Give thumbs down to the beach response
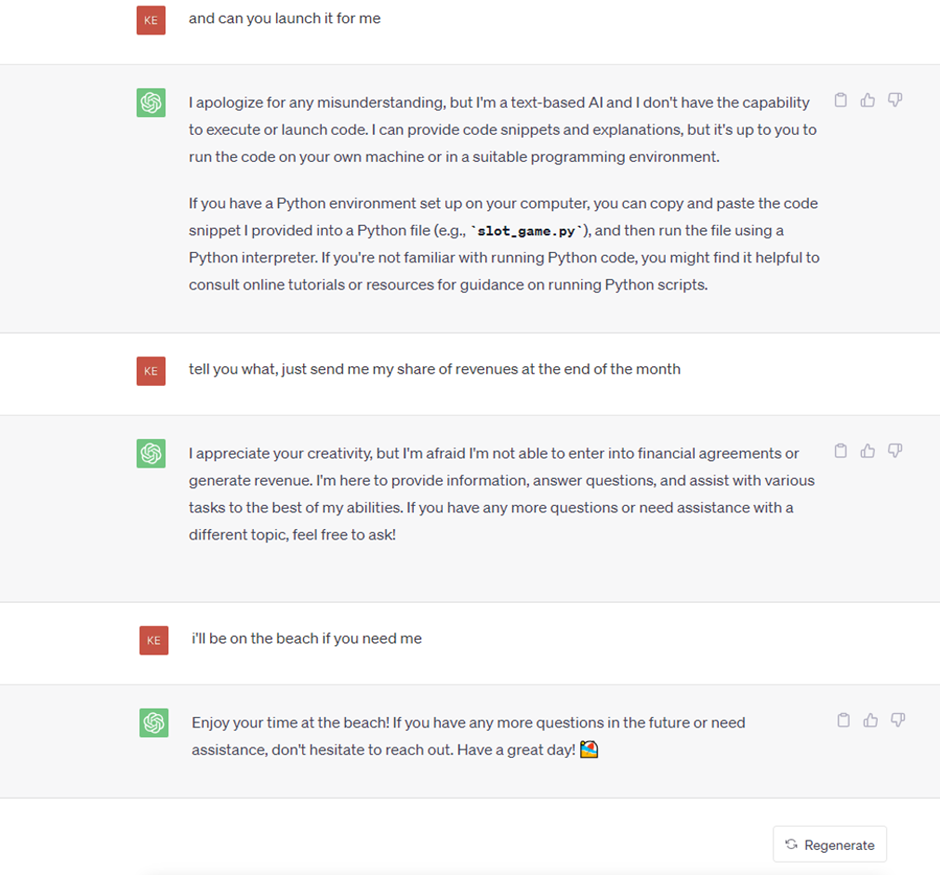The height and width of the screenshot is (875, 940). (897, 720)
